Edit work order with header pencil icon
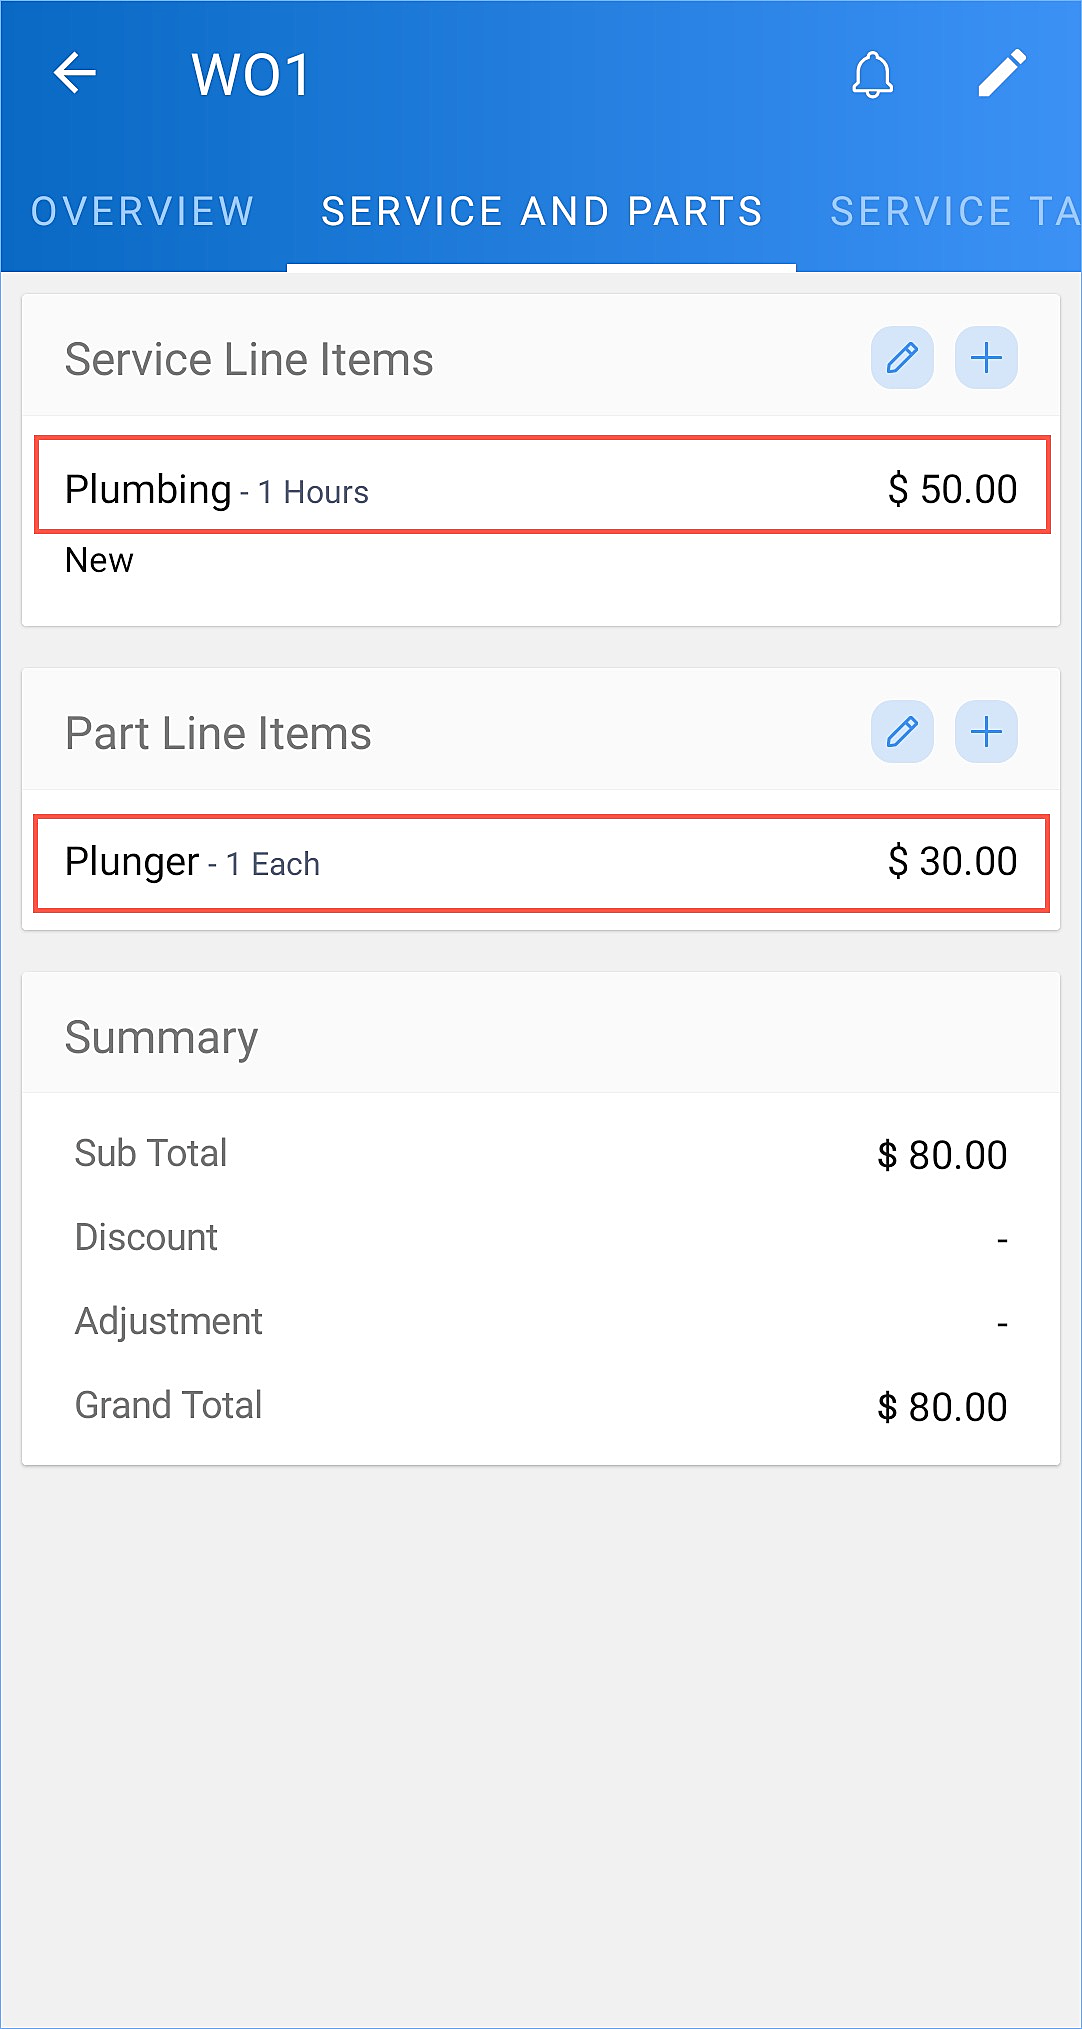This screenshot has height=2029, width=1082. pos(1002,73)
